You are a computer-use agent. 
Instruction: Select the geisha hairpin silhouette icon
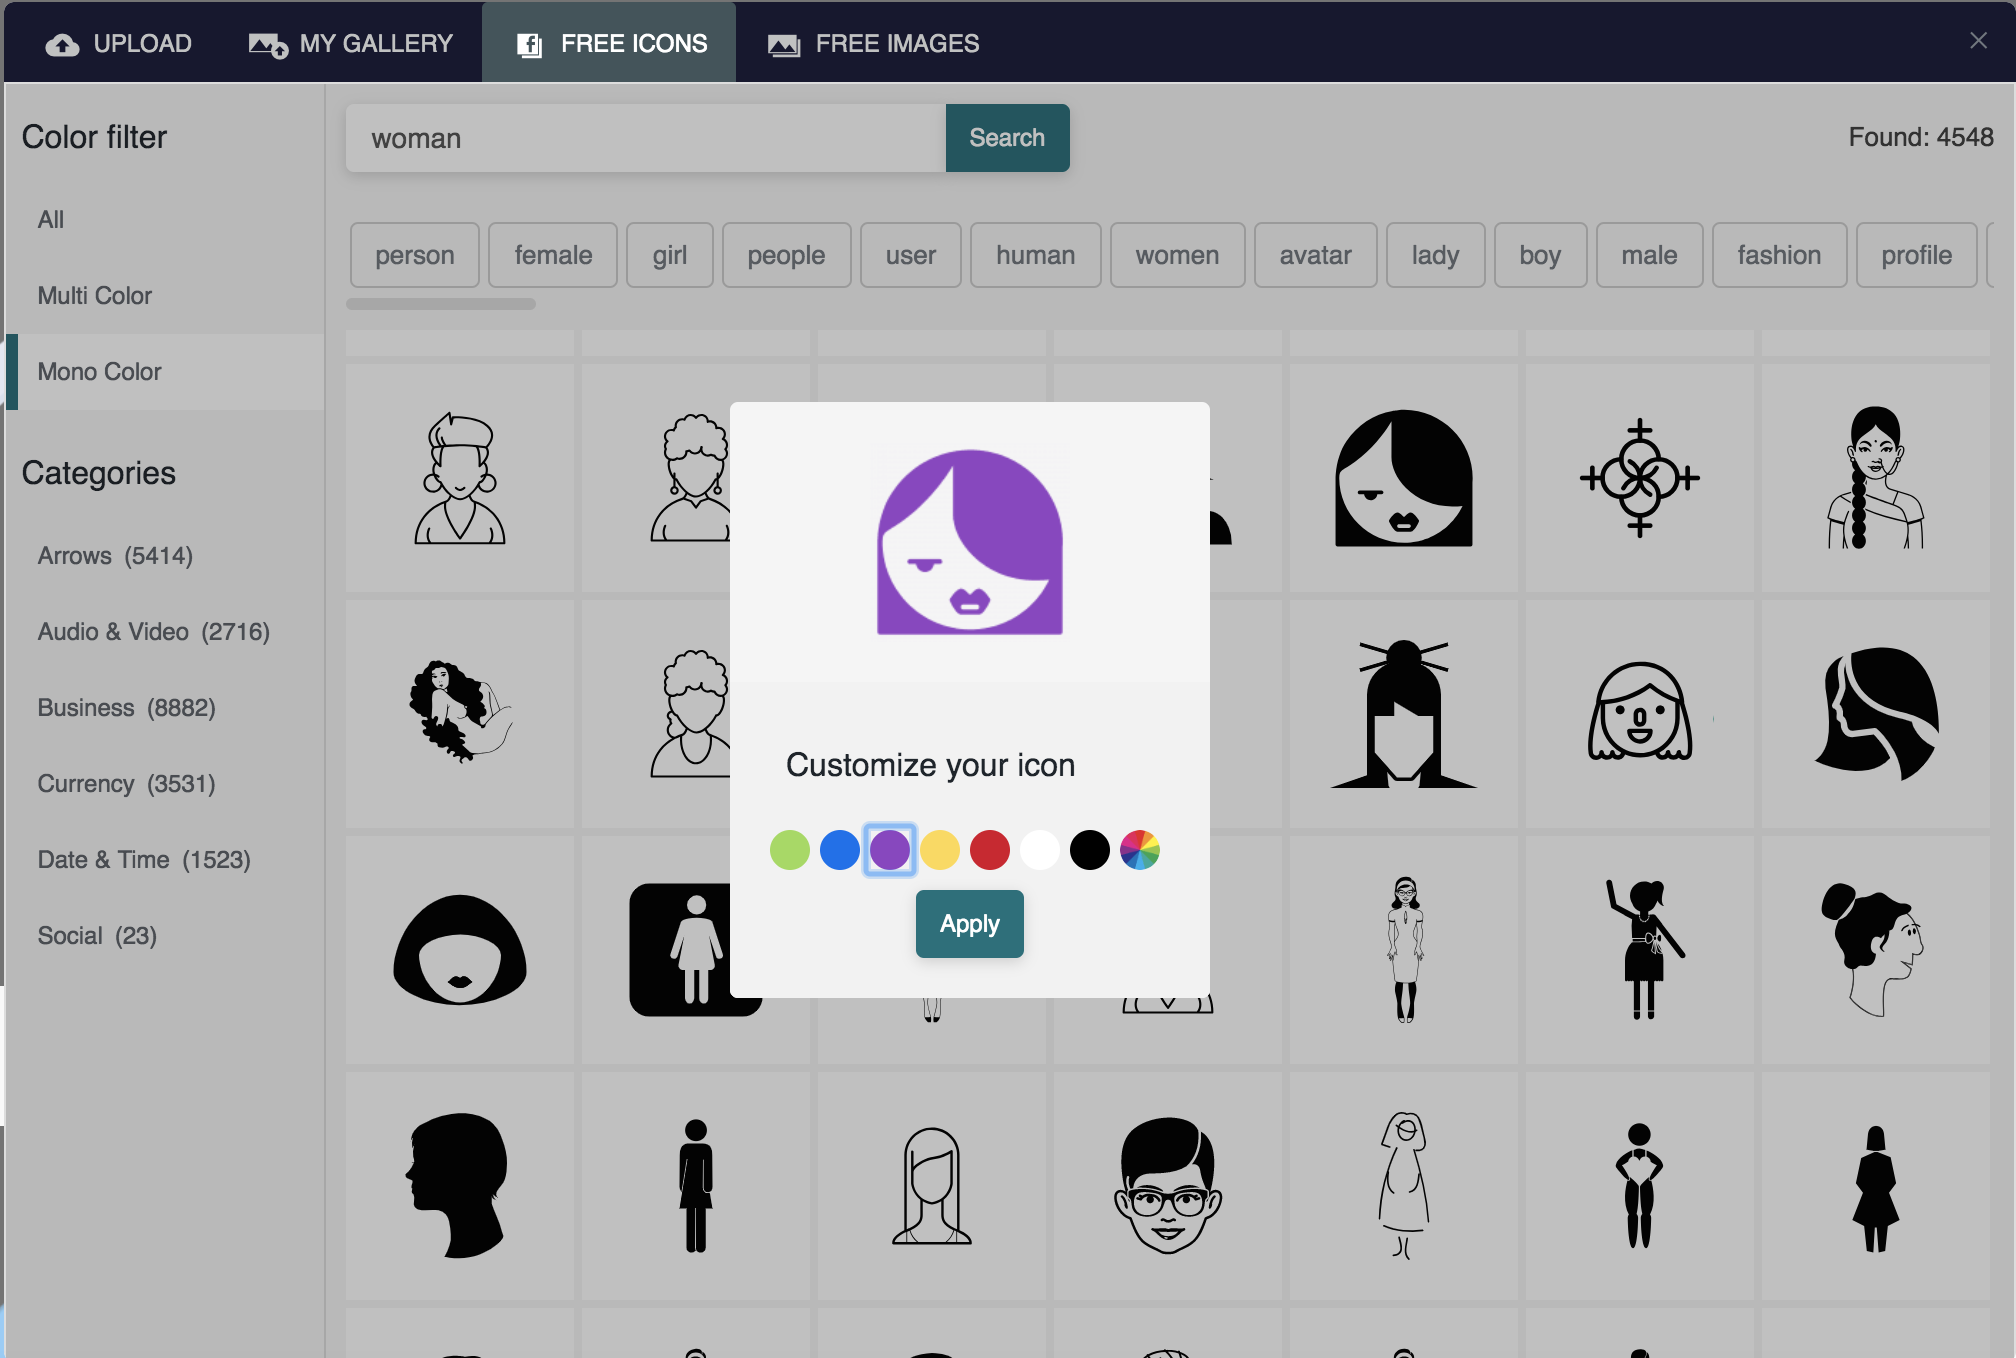(1404, 714)
